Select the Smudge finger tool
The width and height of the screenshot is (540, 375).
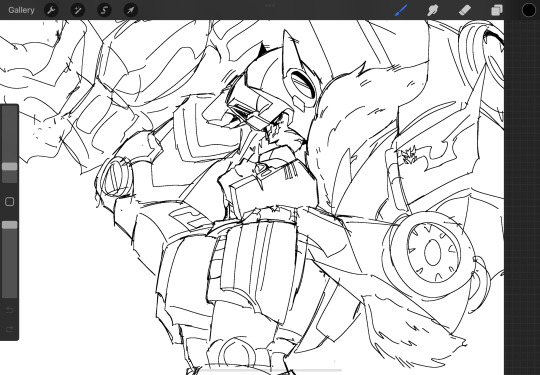click(433, 10)
